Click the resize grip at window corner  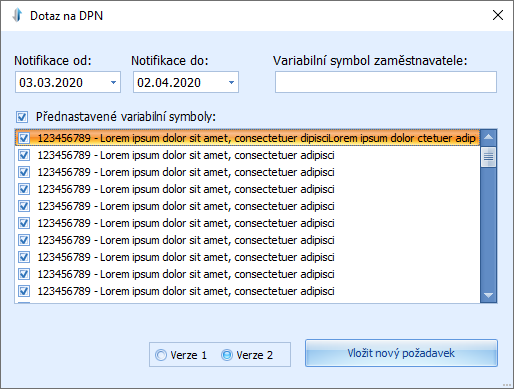pos(507,385)
